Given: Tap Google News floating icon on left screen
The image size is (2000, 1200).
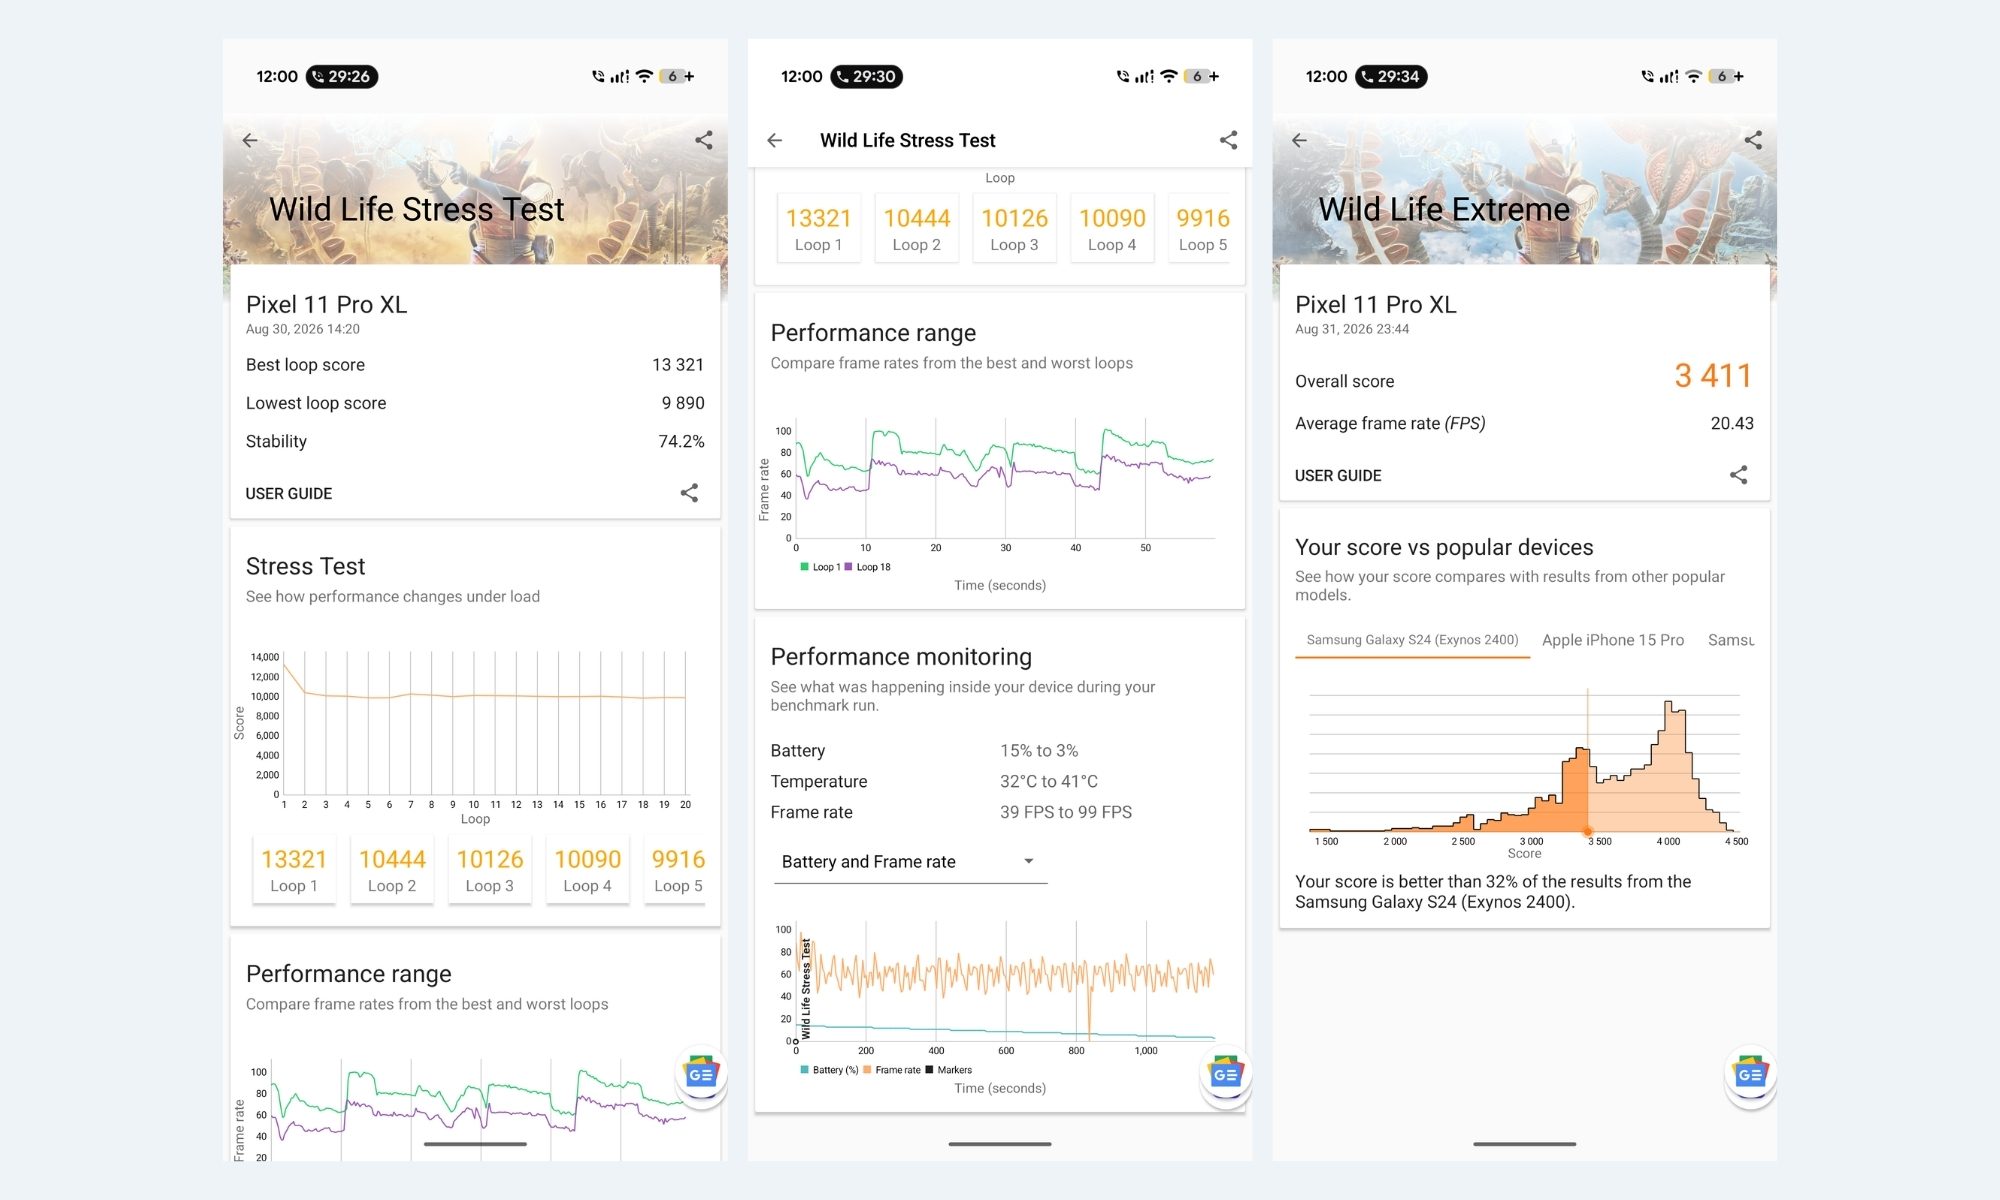Looking at the screenshot, I should pos(701,1075).
